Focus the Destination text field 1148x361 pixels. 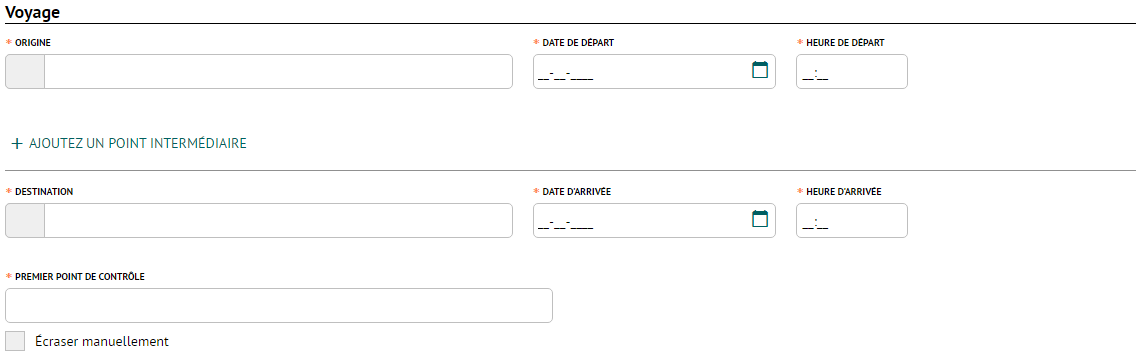tap(278, 220)
